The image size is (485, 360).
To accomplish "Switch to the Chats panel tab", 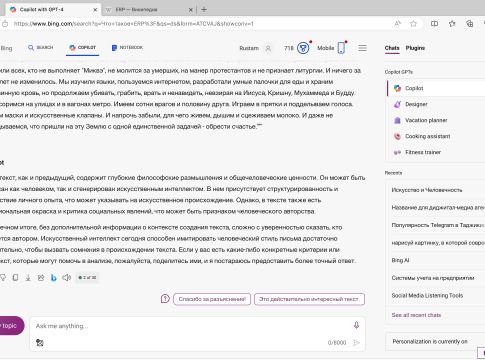I will tap(392, 48).
